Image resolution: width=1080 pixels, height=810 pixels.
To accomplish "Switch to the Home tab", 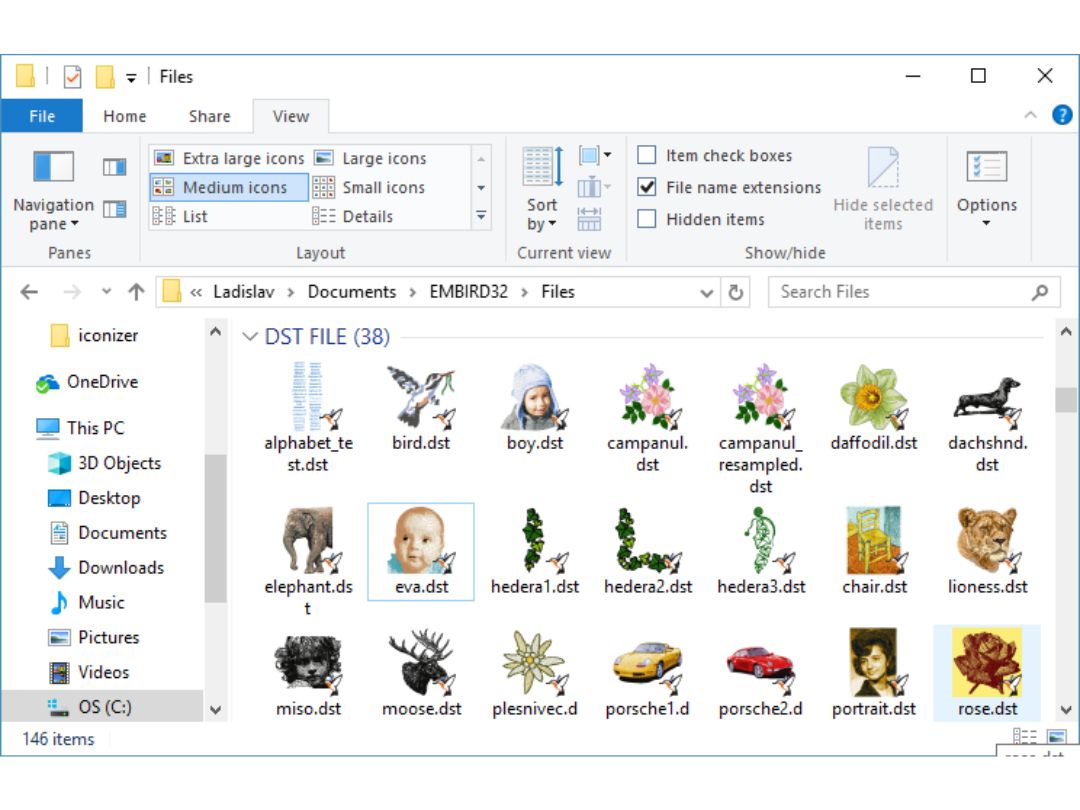I will pos(125,116).
